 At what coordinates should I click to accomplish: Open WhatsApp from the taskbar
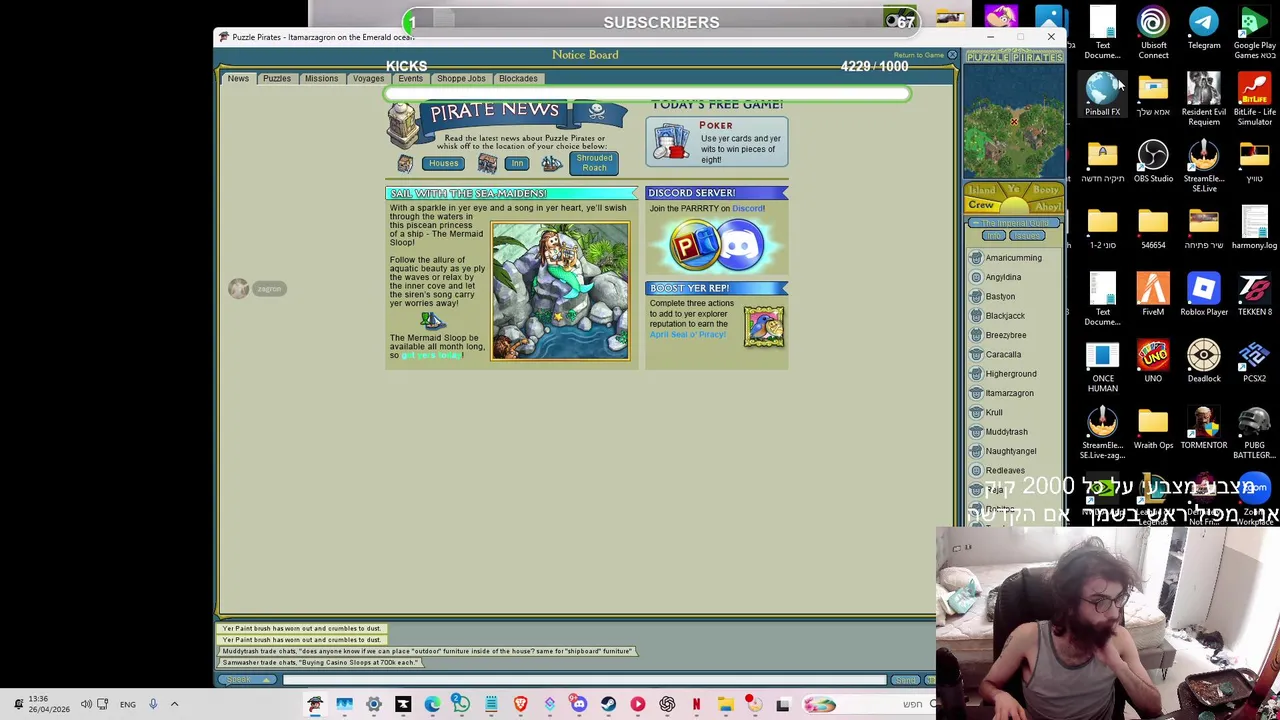(461, 704)
